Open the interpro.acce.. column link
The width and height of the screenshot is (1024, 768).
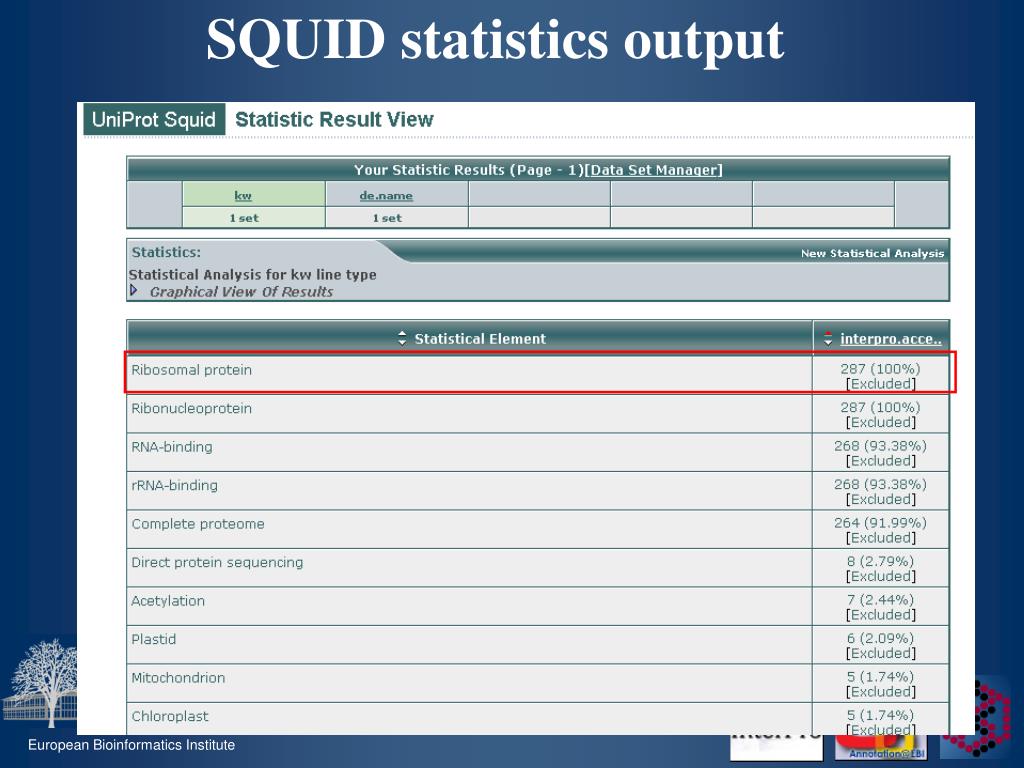pos(891,339)
